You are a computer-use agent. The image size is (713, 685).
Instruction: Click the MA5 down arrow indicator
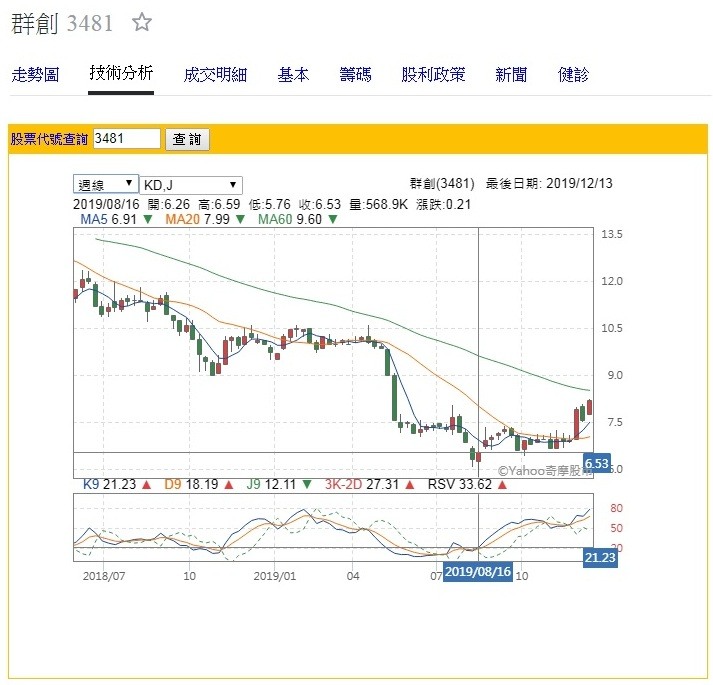(x=147, y=218)
